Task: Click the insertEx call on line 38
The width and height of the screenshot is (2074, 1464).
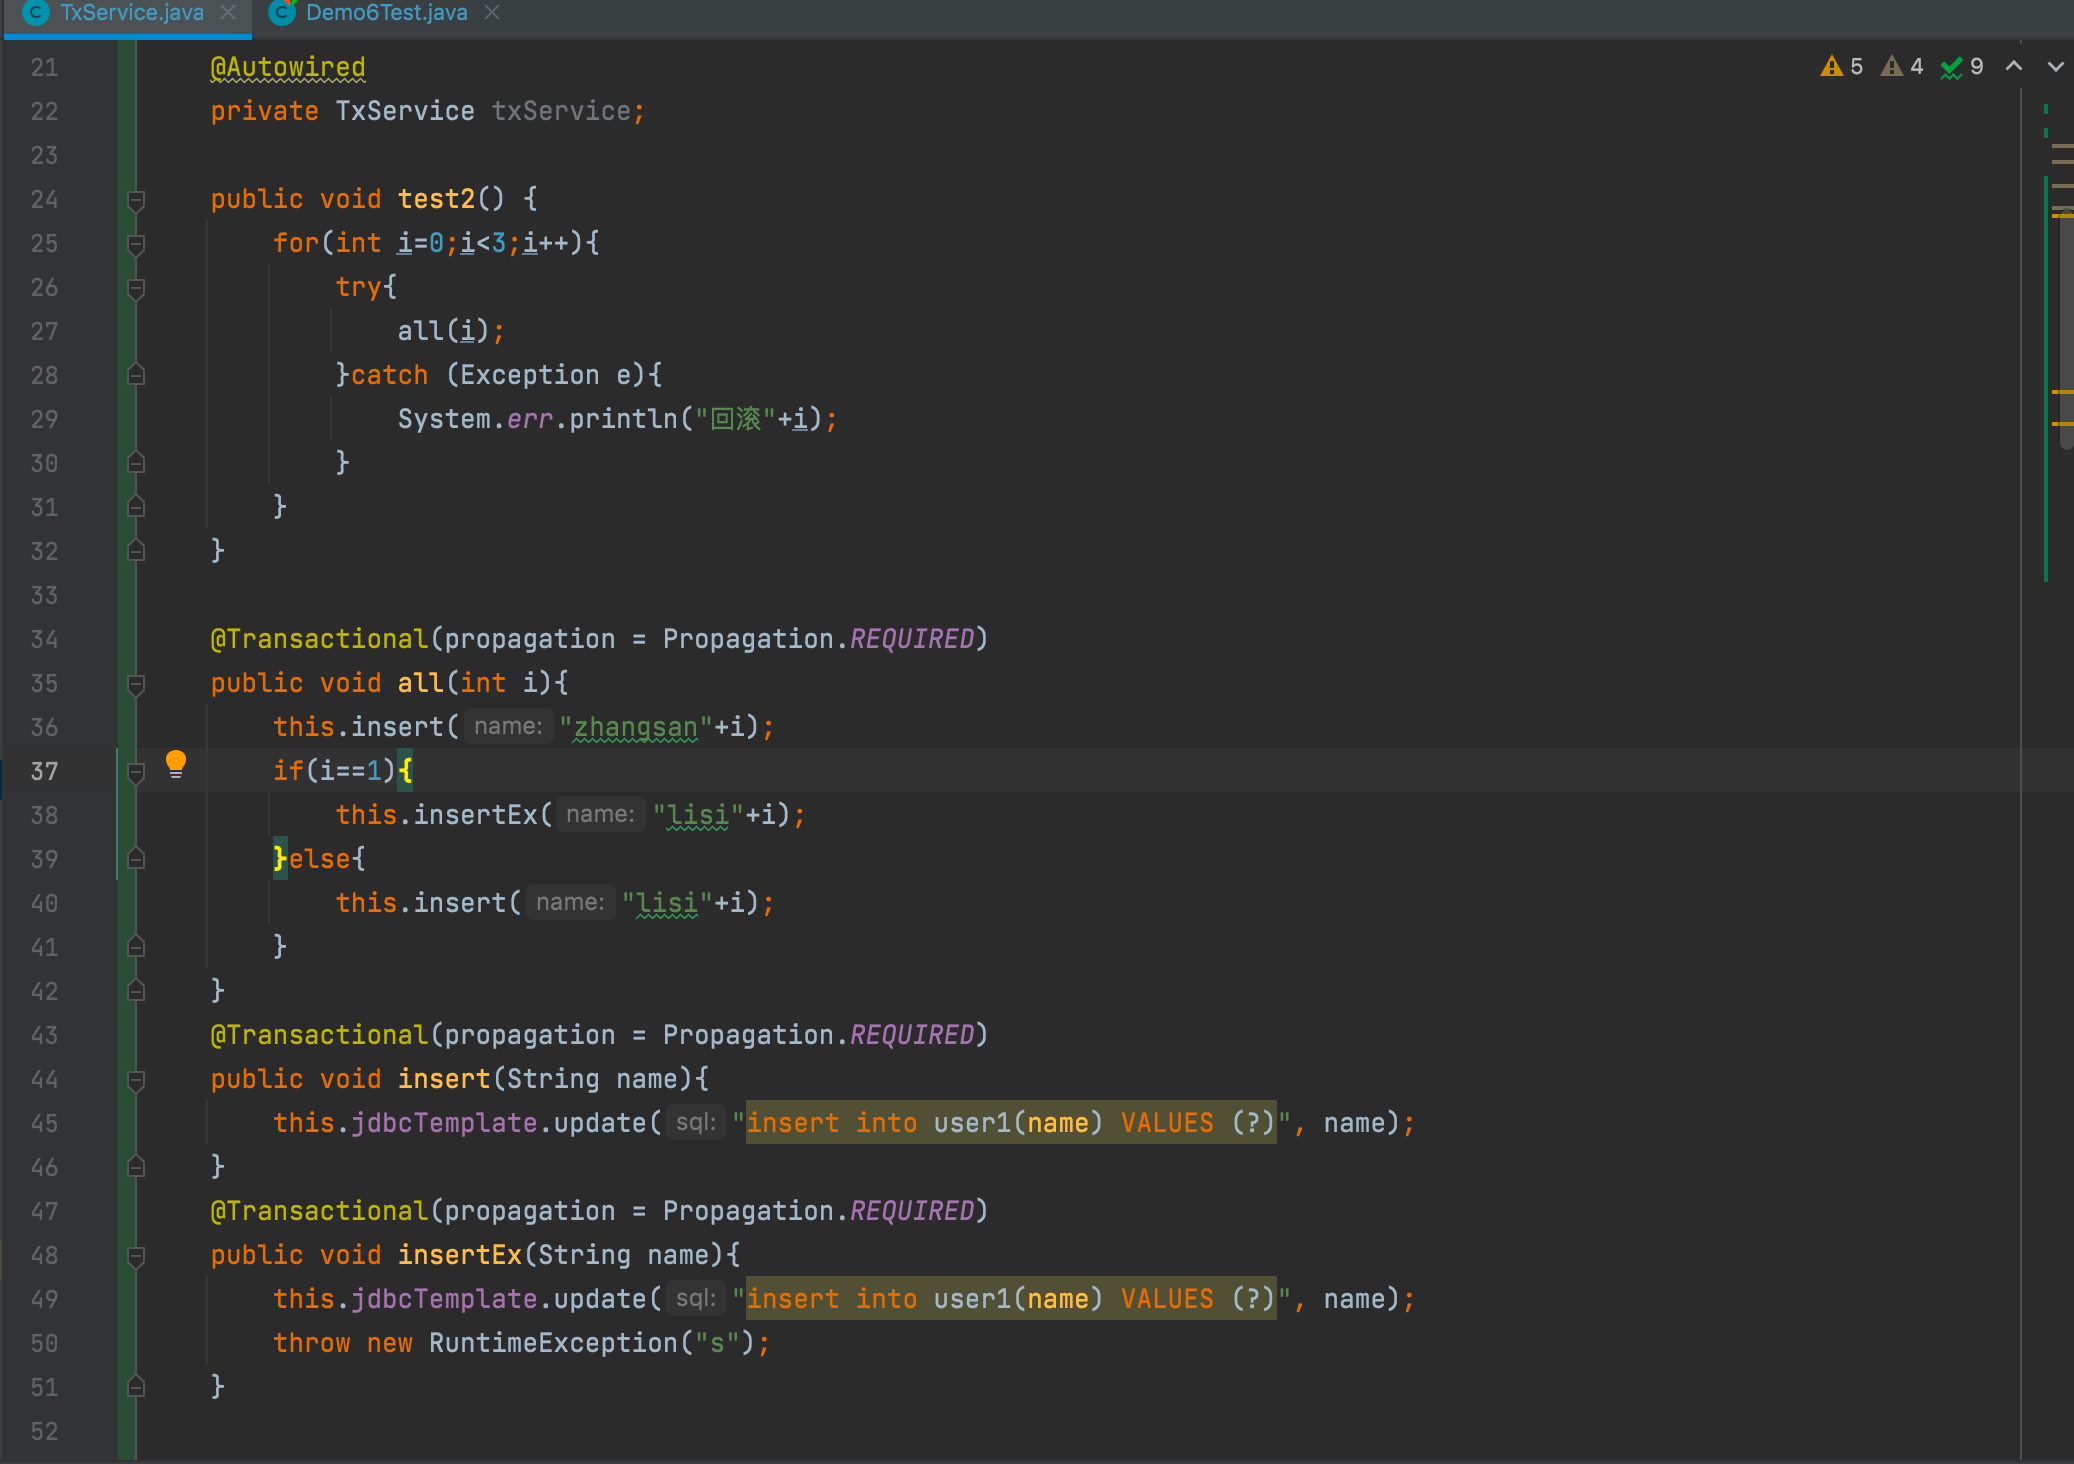Action: pyautogui.click(x=475, y=815)
